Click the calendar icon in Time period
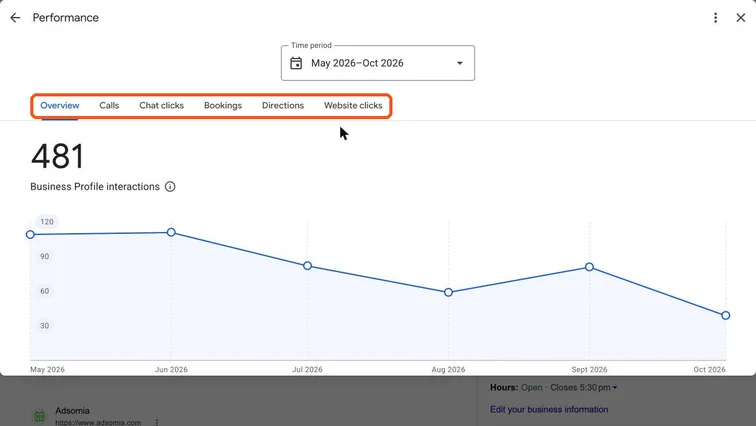The height and width of the screenshot is (426, 756). pos(296,63)
